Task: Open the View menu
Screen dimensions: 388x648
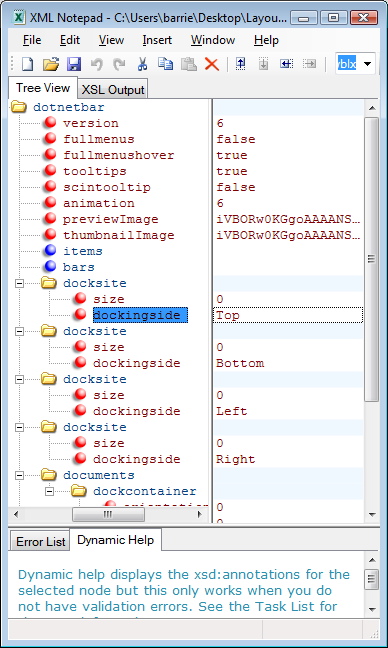Action: pos(111,40)
